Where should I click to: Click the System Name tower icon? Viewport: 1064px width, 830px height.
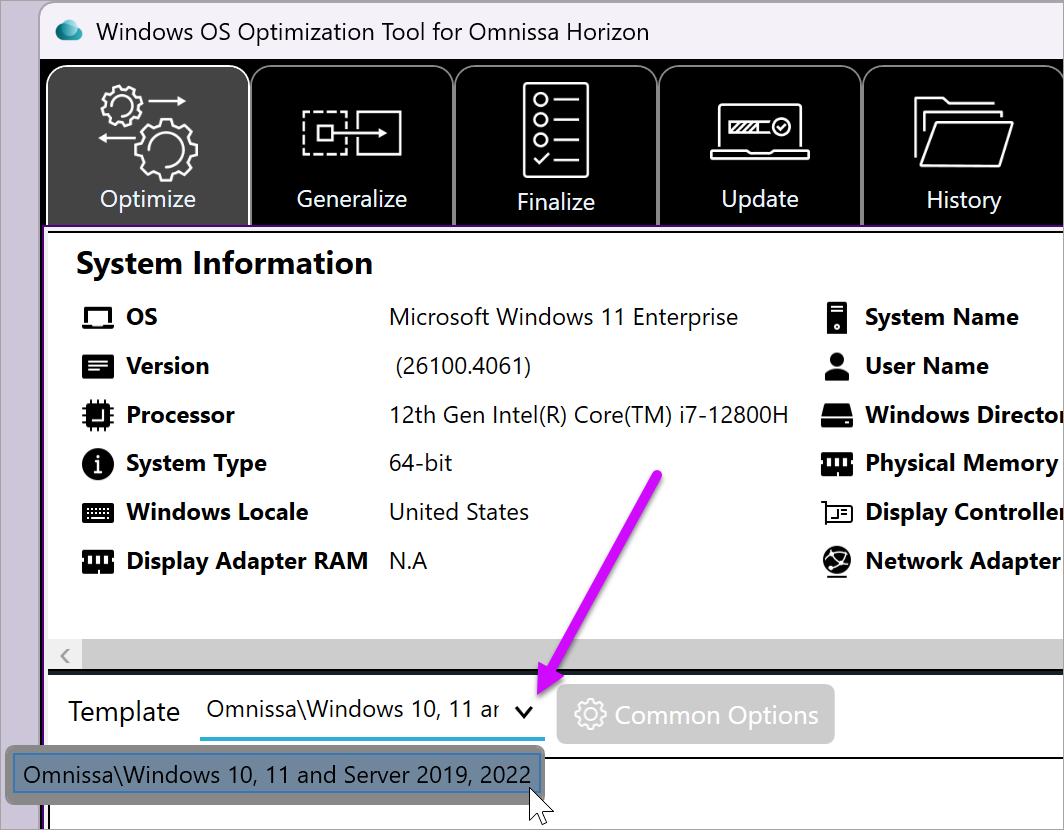pos(837,318)
